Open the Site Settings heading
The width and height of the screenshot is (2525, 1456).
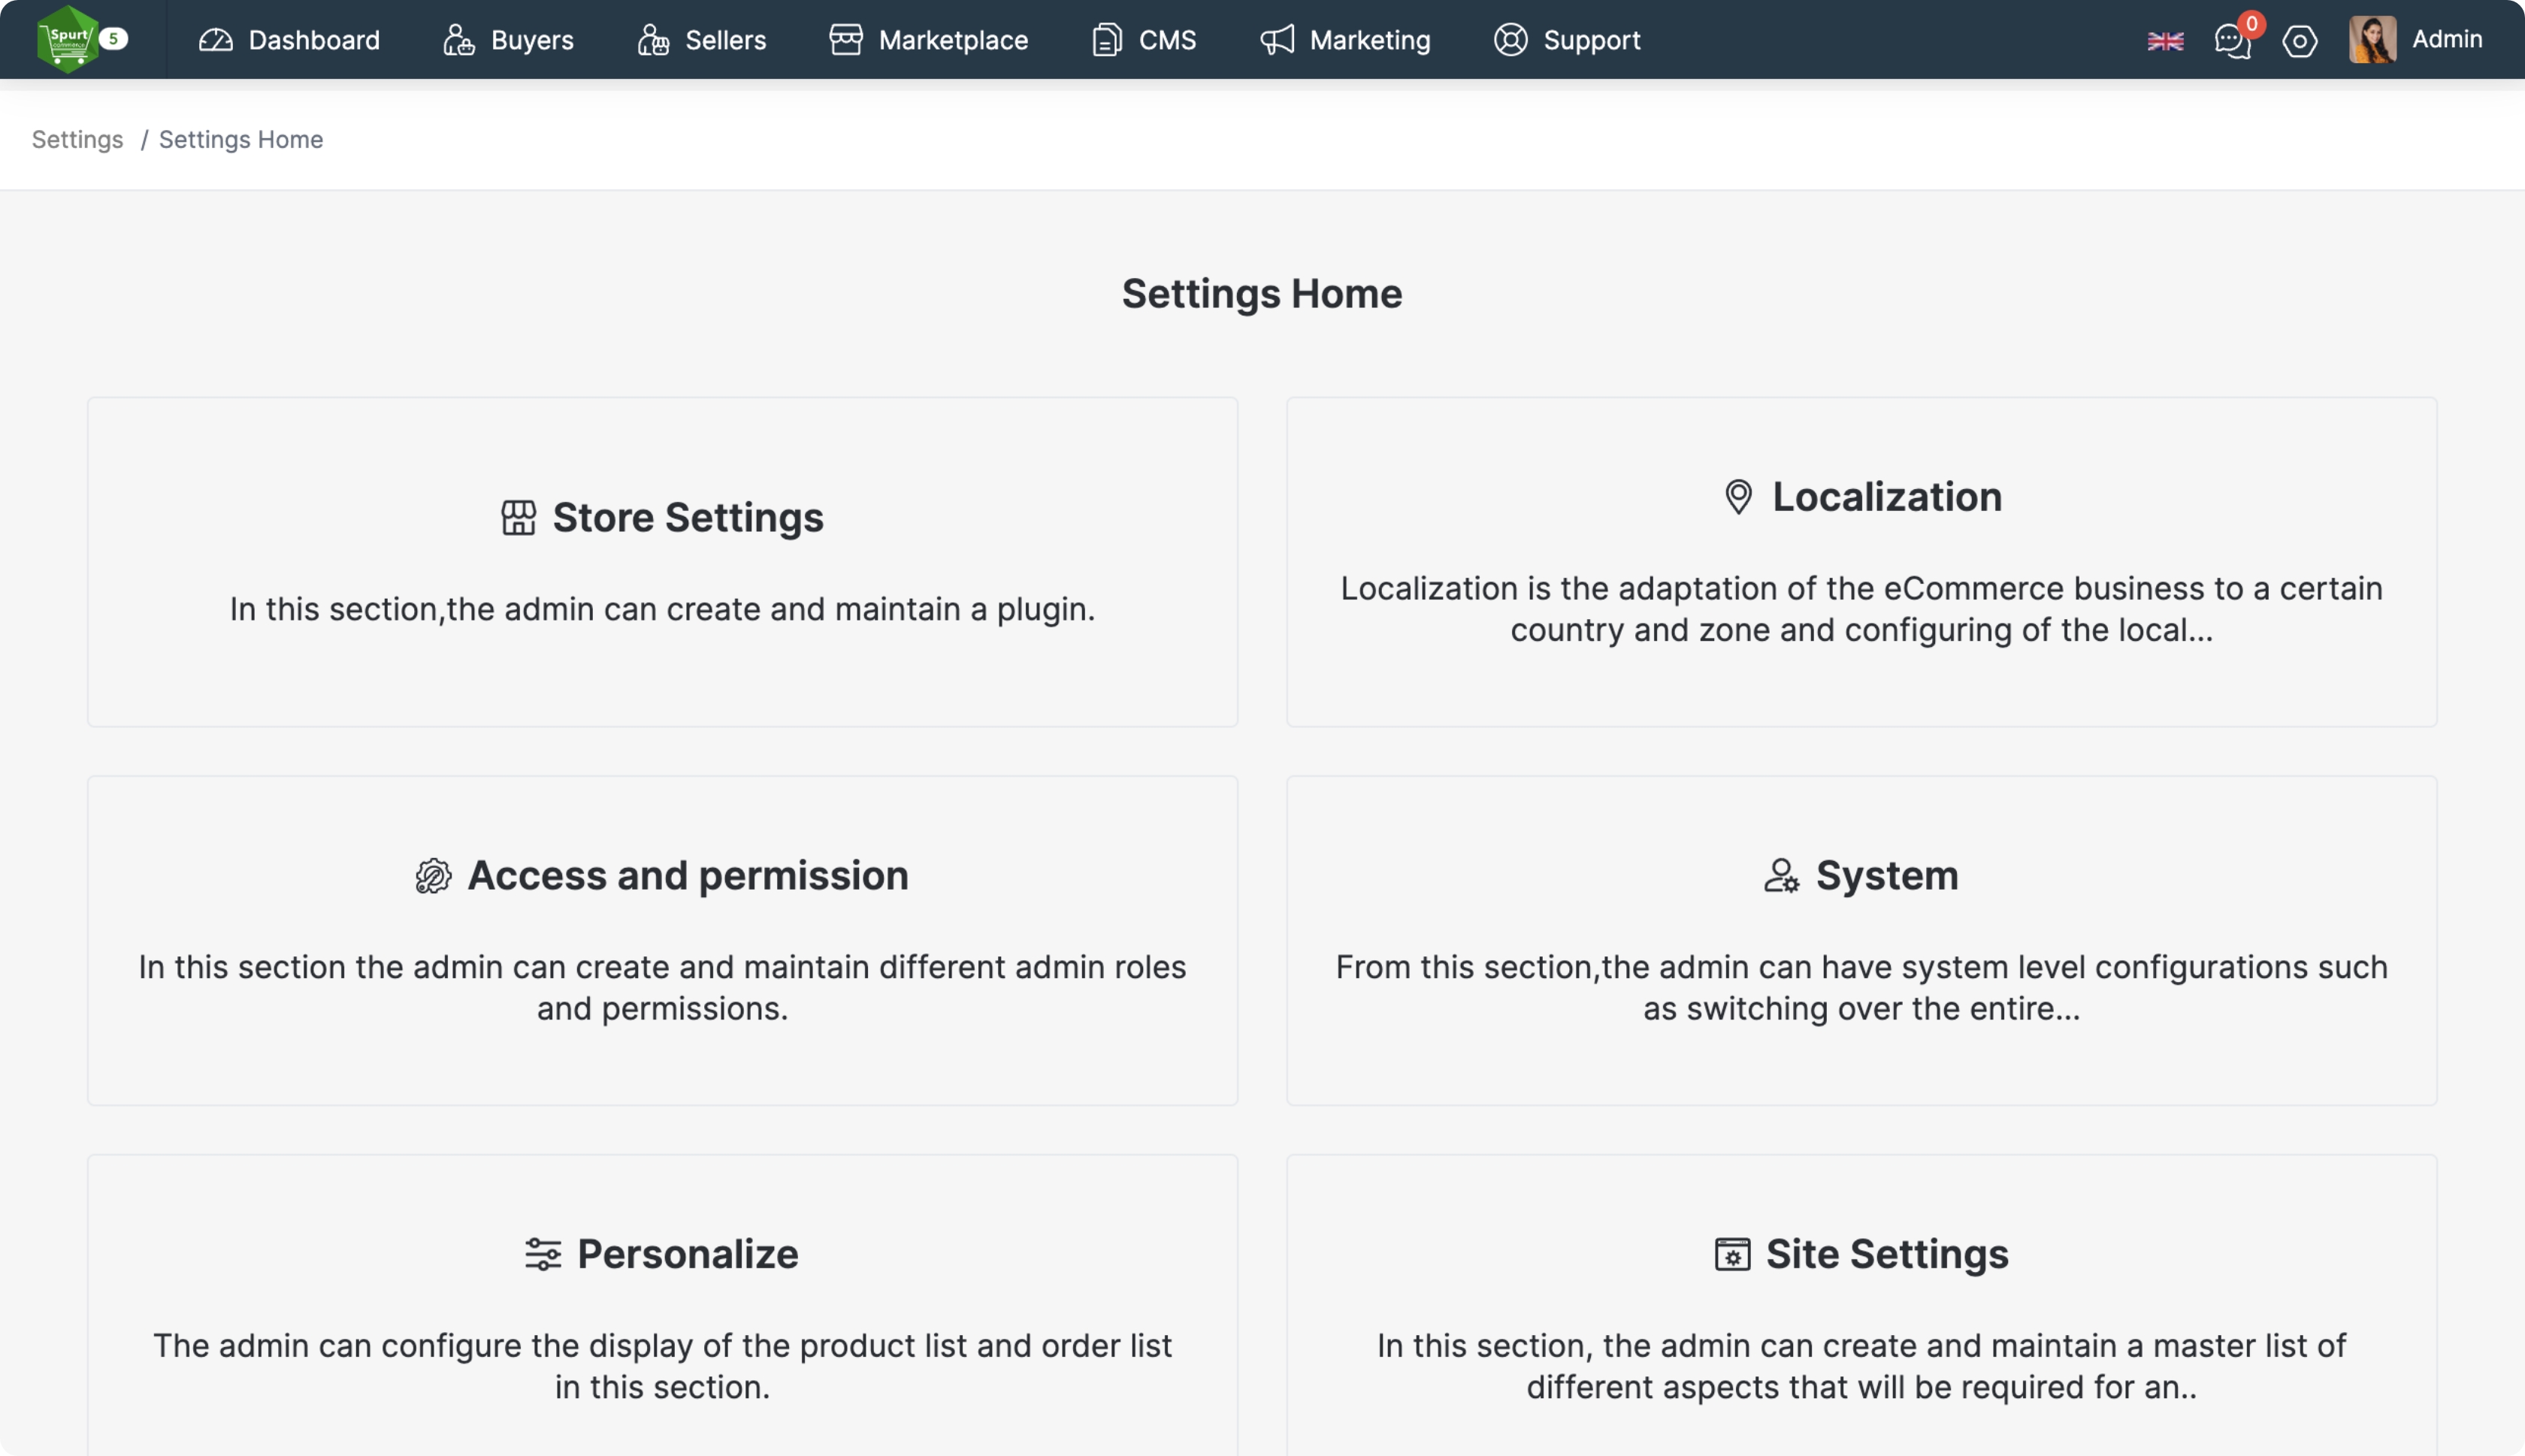pos(1887,1254)
